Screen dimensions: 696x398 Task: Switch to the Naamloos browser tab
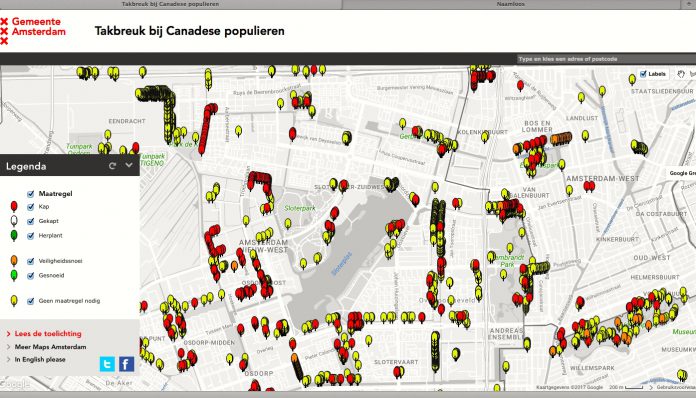510,4
